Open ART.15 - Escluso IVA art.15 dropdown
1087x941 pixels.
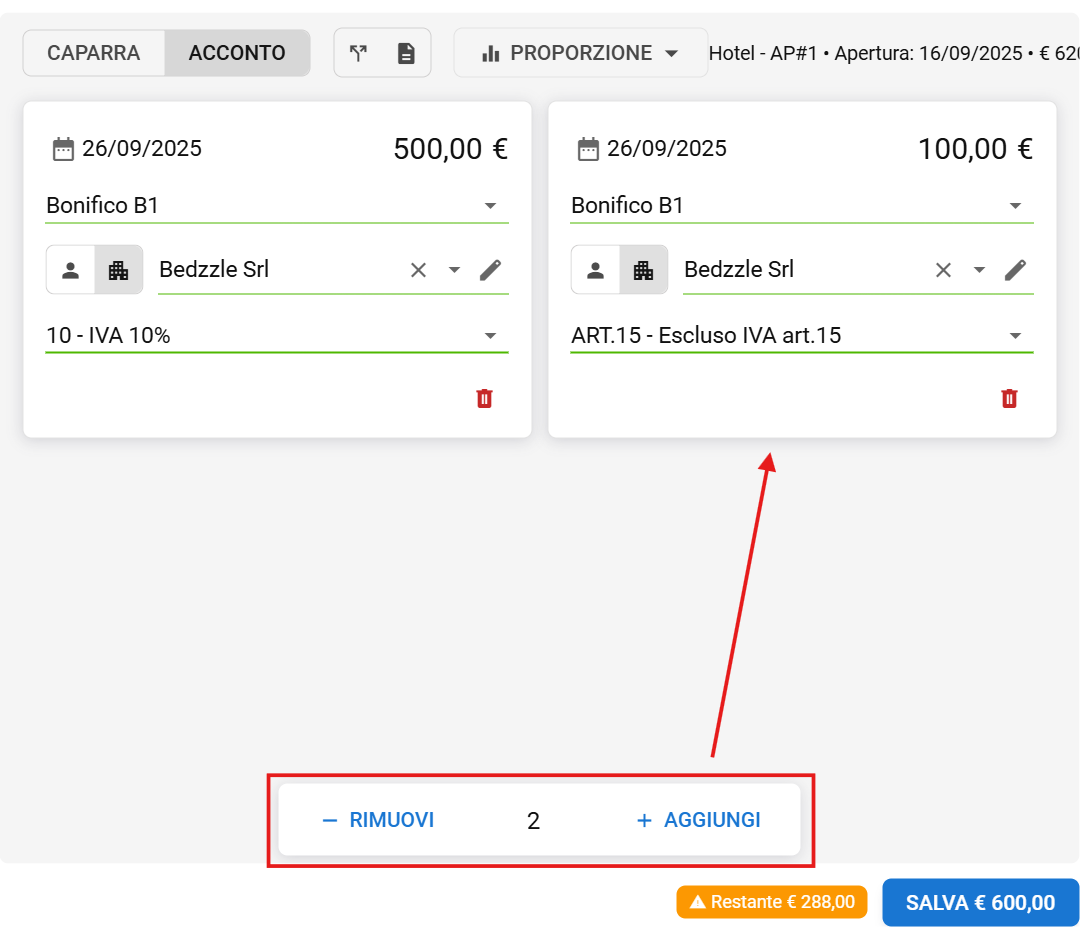(x=1015, y=336)
